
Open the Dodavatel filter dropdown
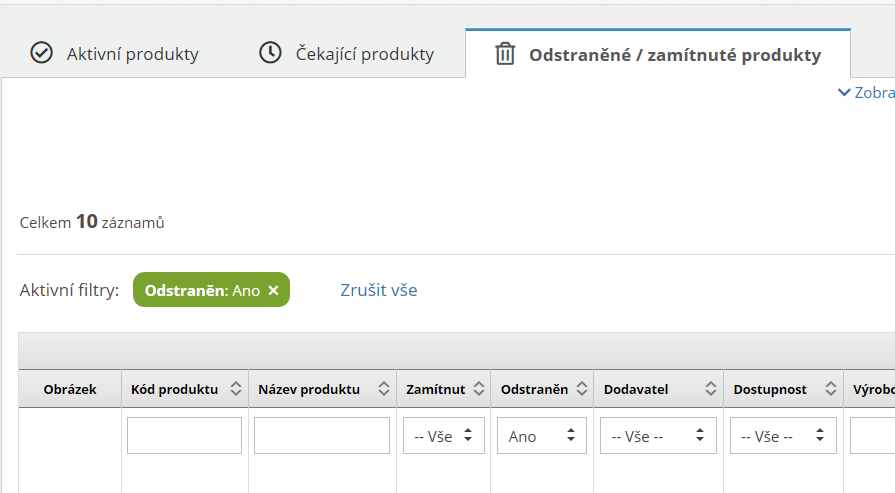(x=658, y=436)
